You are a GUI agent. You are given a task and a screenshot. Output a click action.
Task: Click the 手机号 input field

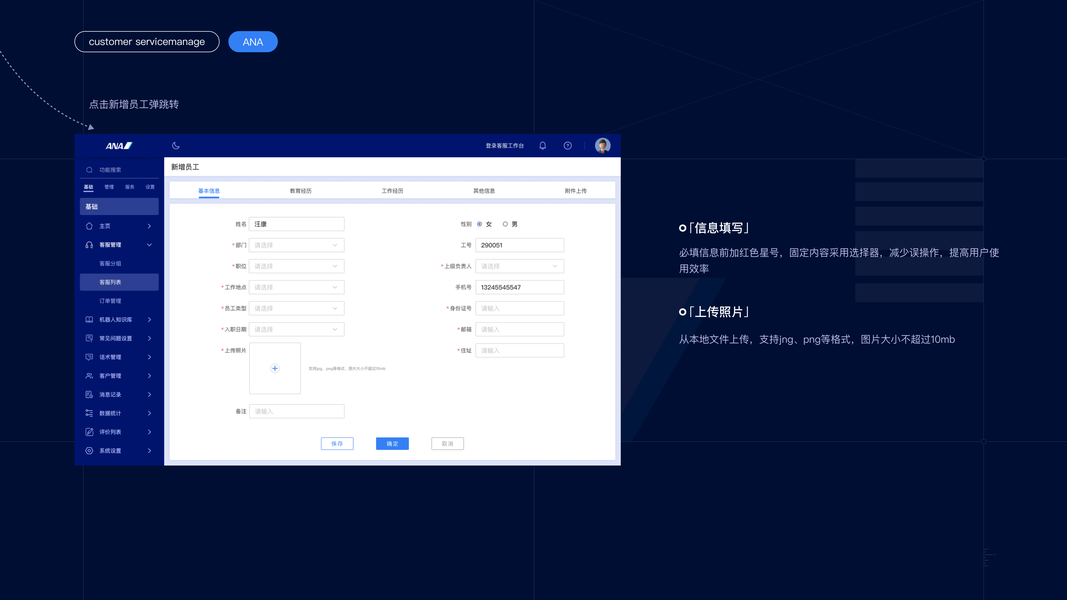[520, 287]
